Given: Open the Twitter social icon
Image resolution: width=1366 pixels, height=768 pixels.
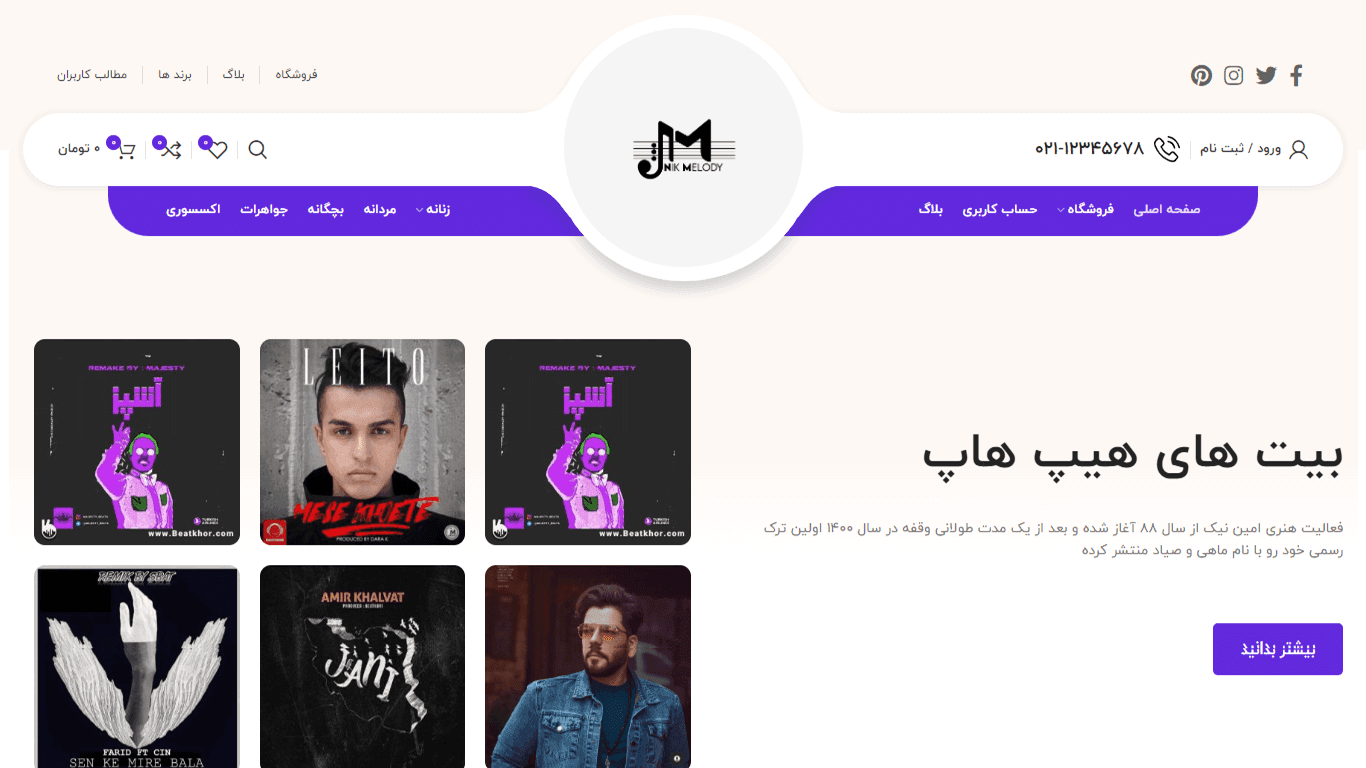Looking at the screenshot, I should coord(1266,75).
